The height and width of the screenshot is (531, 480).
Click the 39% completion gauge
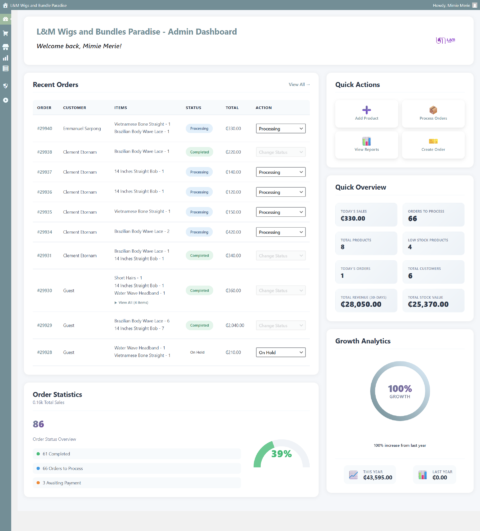(x=281, y=454)
